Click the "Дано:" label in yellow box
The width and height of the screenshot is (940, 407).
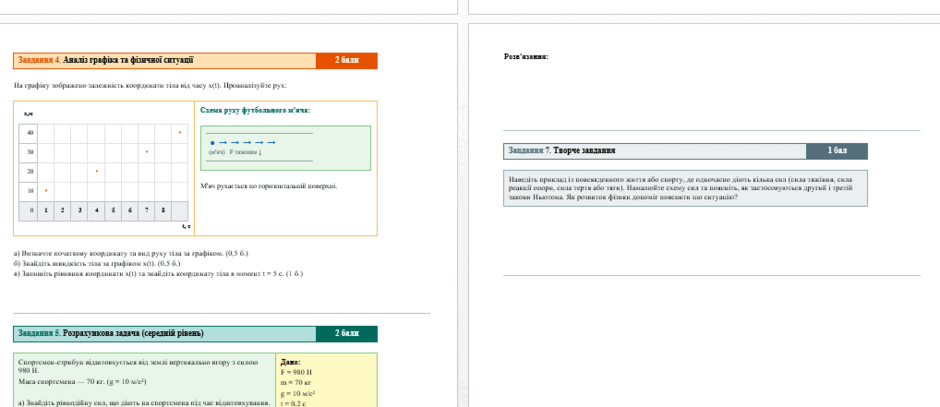click(290, 362)
